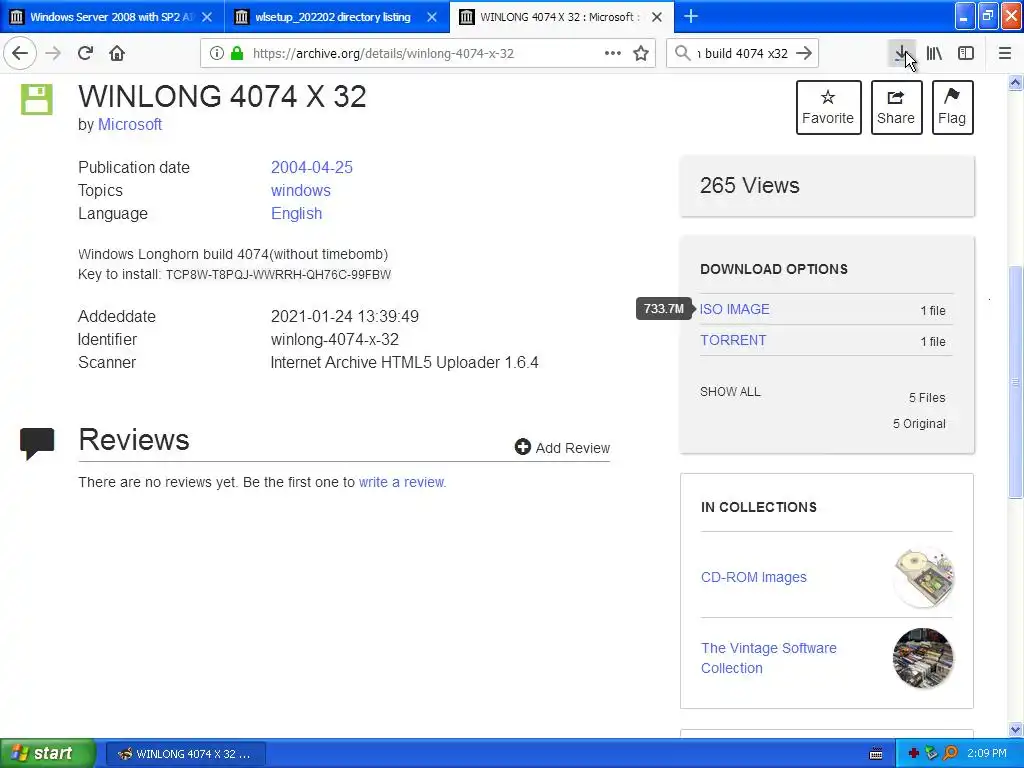Download the TORRENT file
The width and height of the screenshot is (1024, 768).
[733, 340]
